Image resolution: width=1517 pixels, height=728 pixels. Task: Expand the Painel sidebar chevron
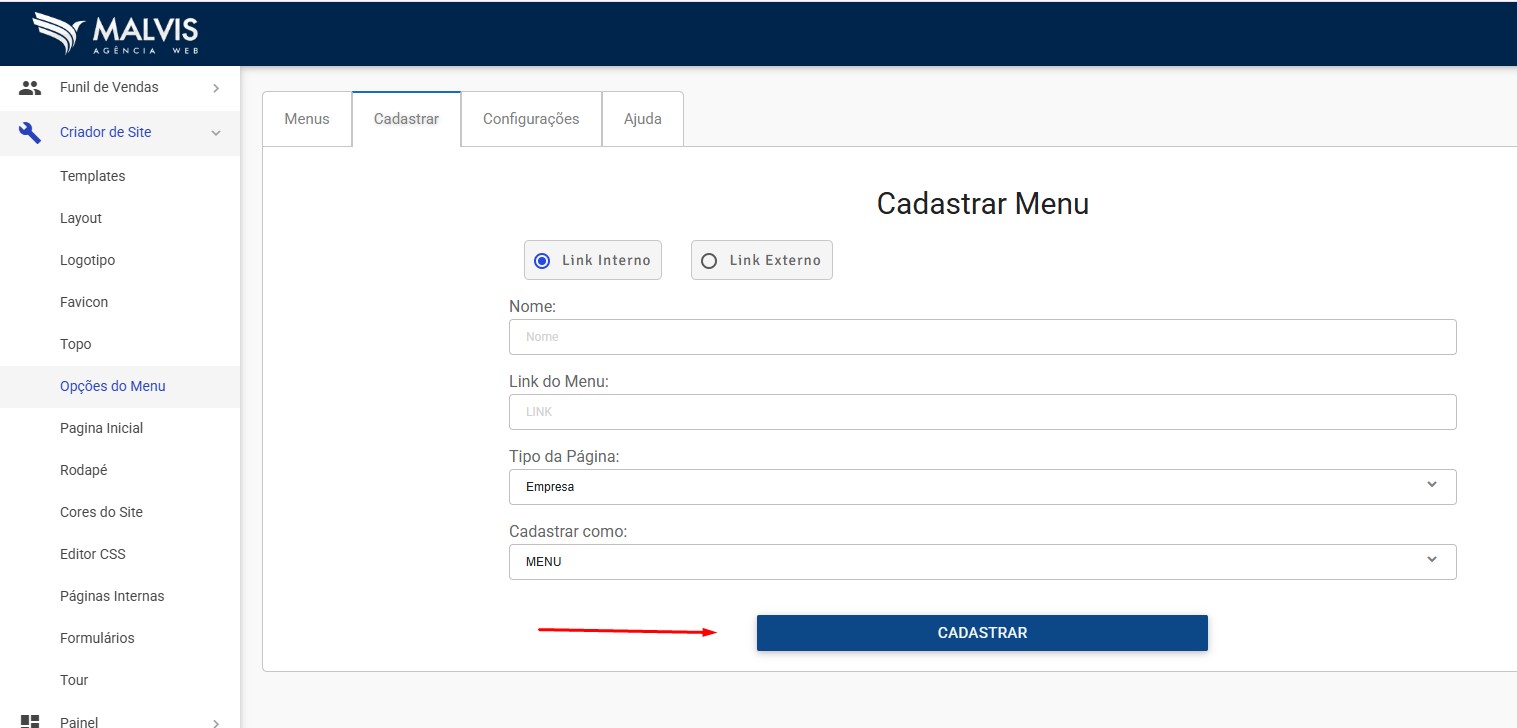(x=216, y=722)
